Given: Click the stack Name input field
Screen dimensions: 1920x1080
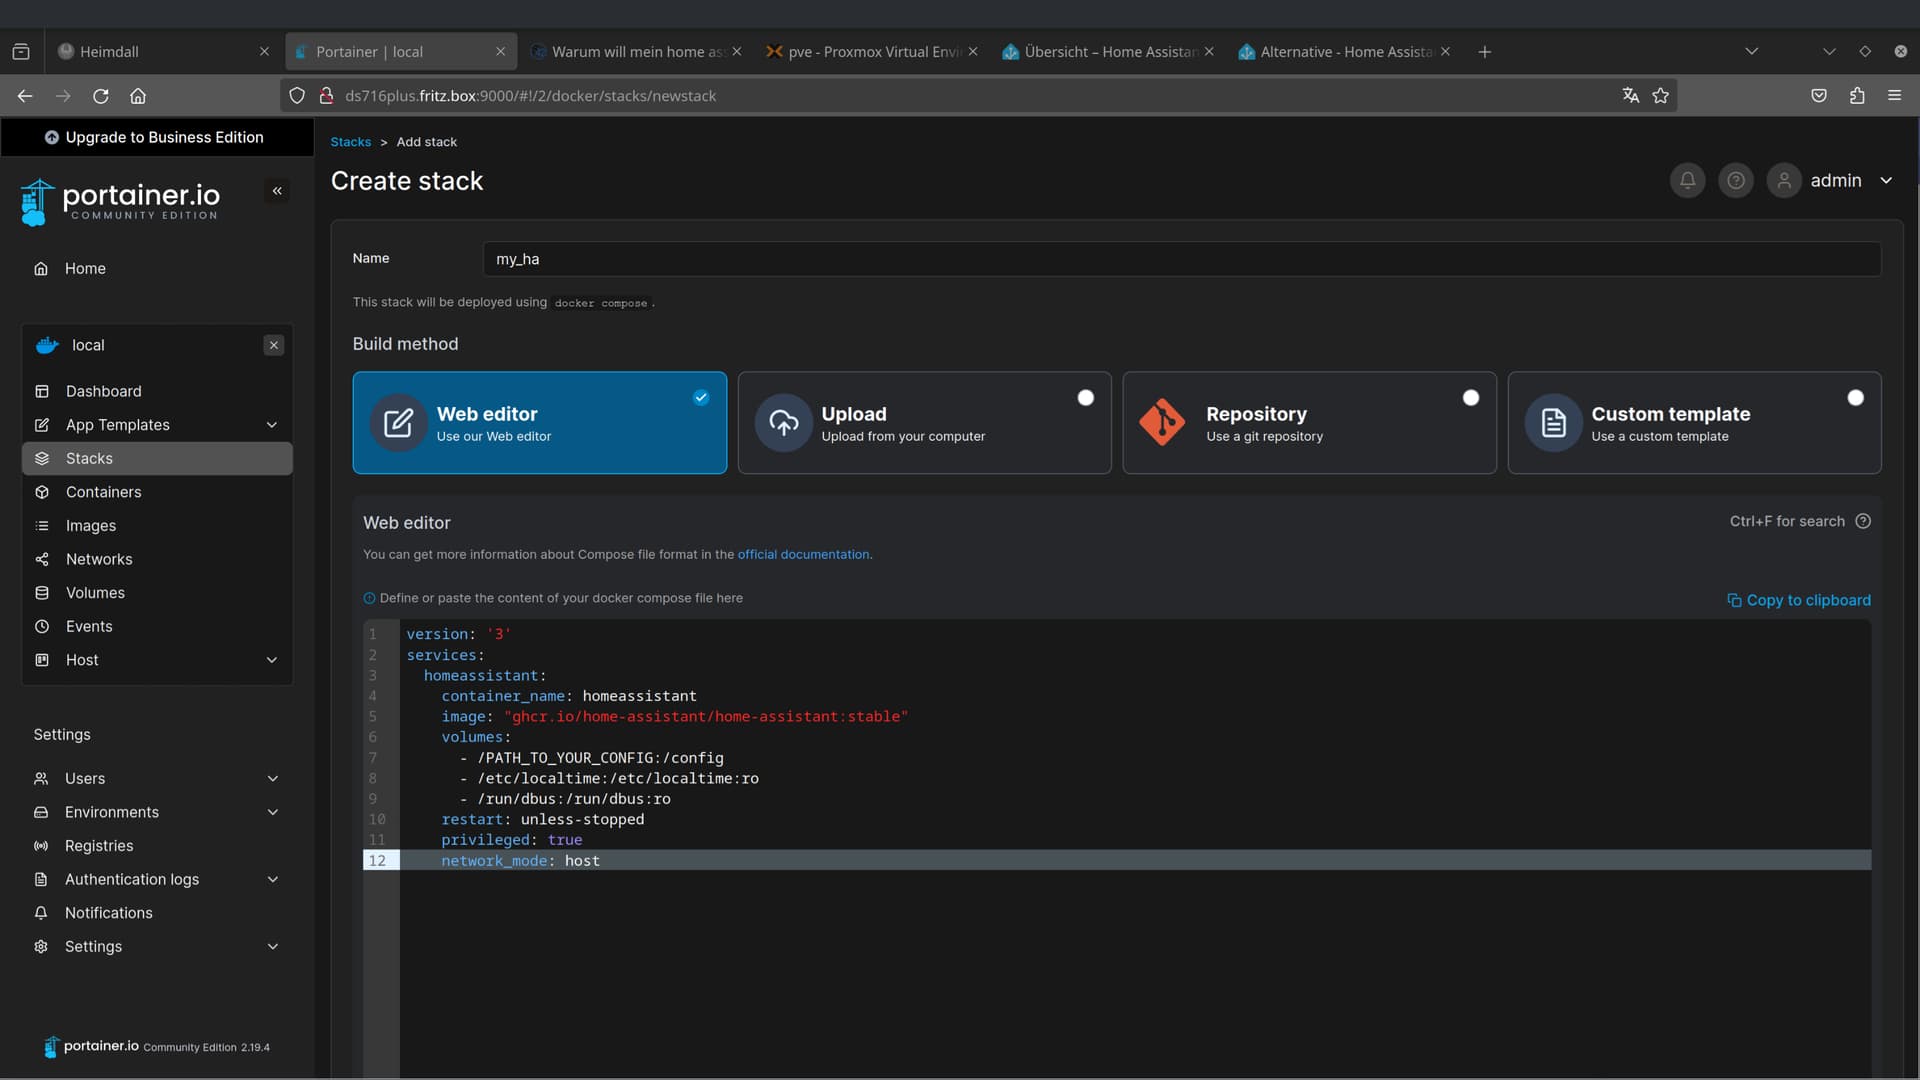Looking at the screenshot, I should [x=1180, y=259].
